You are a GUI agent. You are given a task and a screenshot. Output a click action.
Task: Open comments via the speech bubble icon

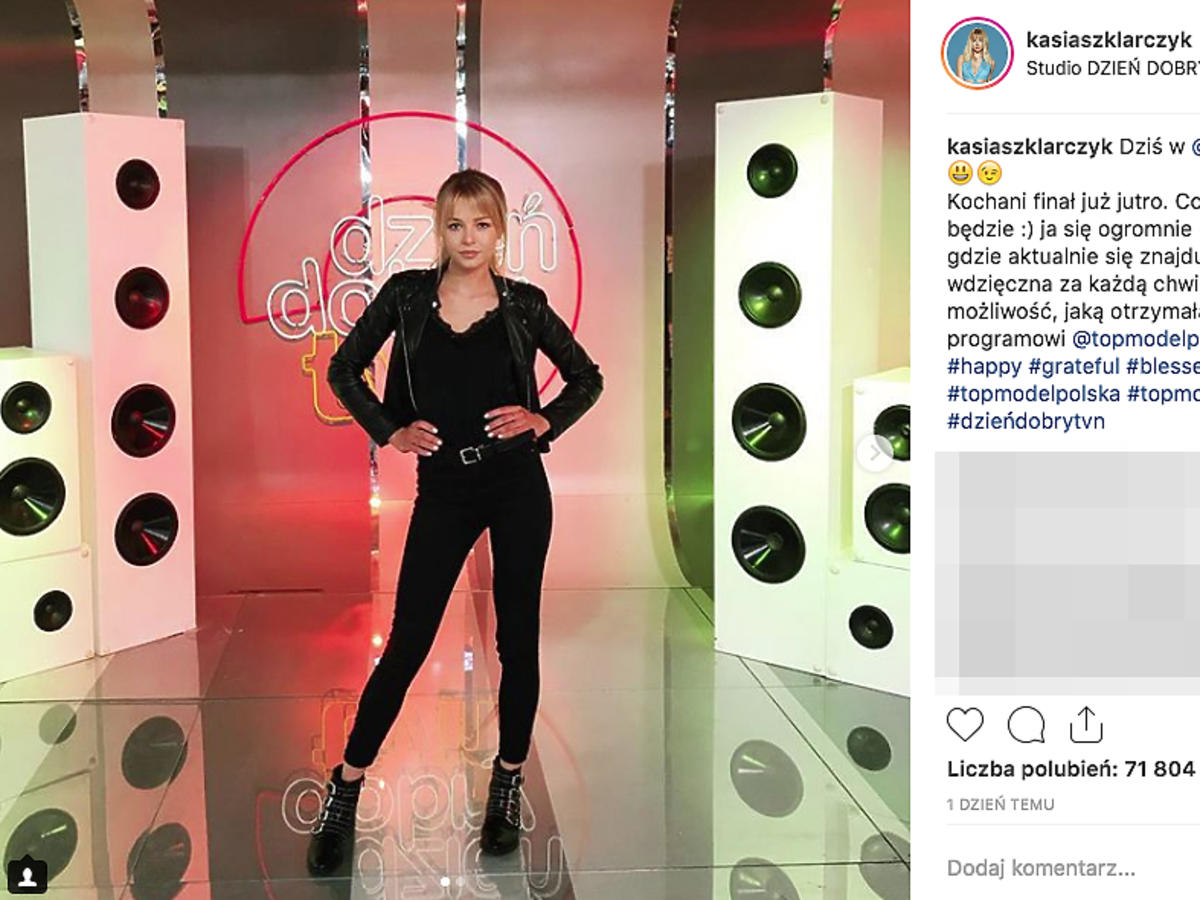tap(1026, 724)
